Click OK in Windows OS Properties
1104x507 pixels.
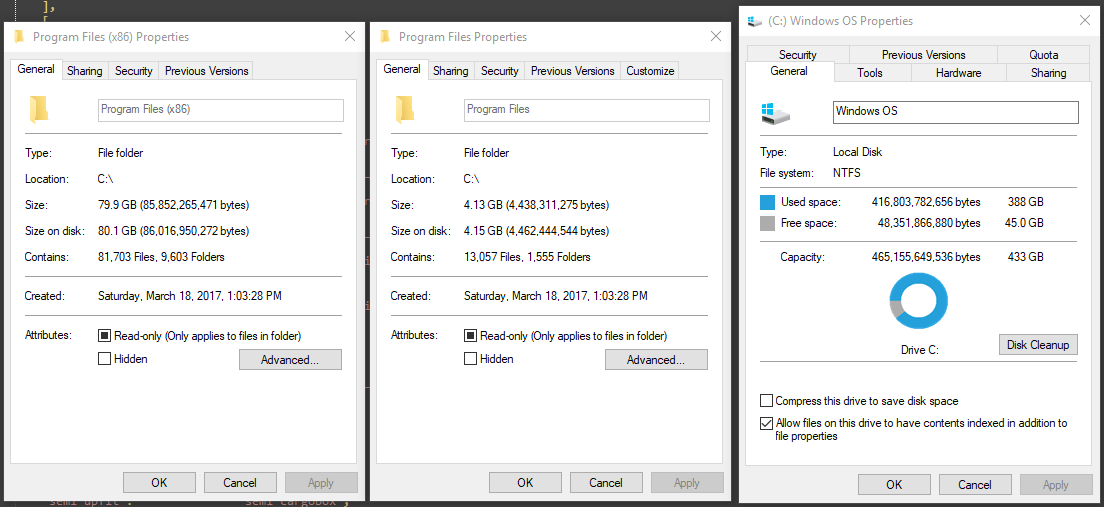coord(894,484)
